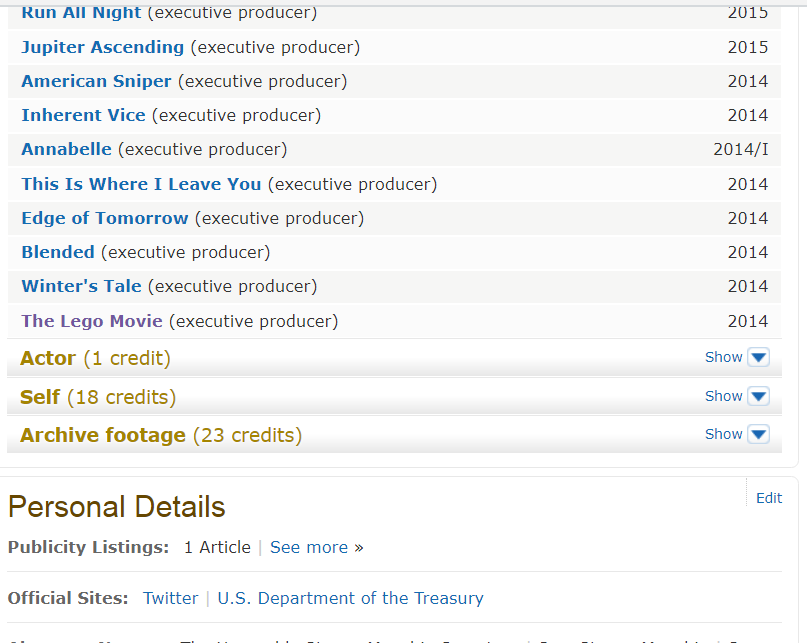Open the Blended movie link
This screenshot has height=643, width=807.
point(58,252)
